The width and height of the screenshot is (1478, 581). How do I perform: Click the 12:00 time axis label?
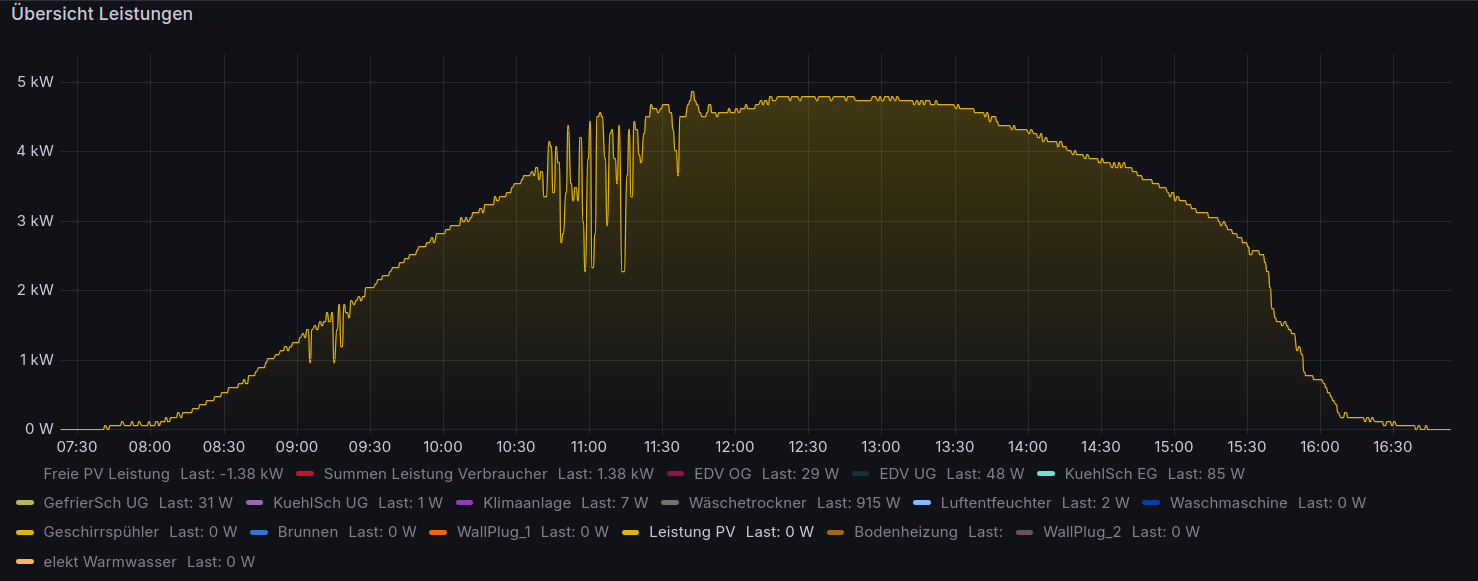click(735, 446)
